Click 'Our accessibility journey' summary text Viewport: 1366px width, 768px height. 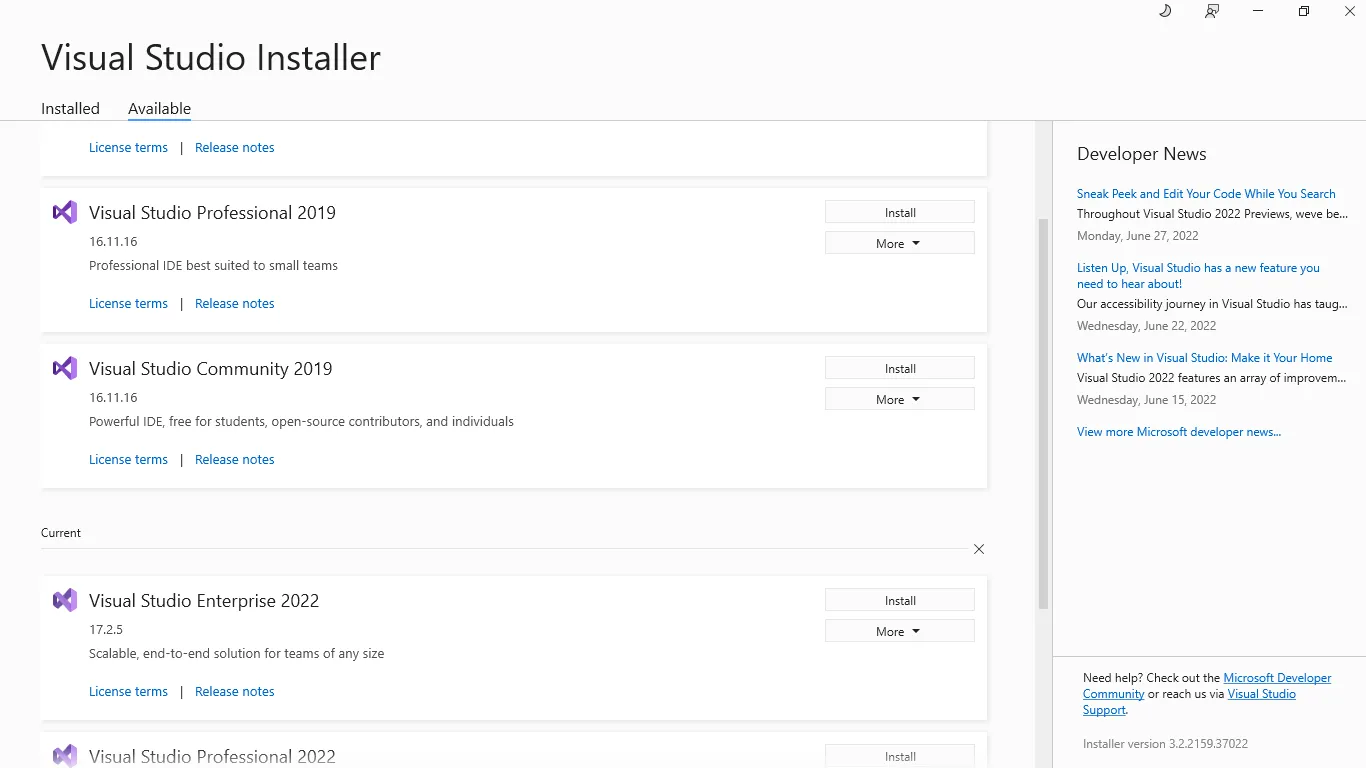tap(1212, 304)
